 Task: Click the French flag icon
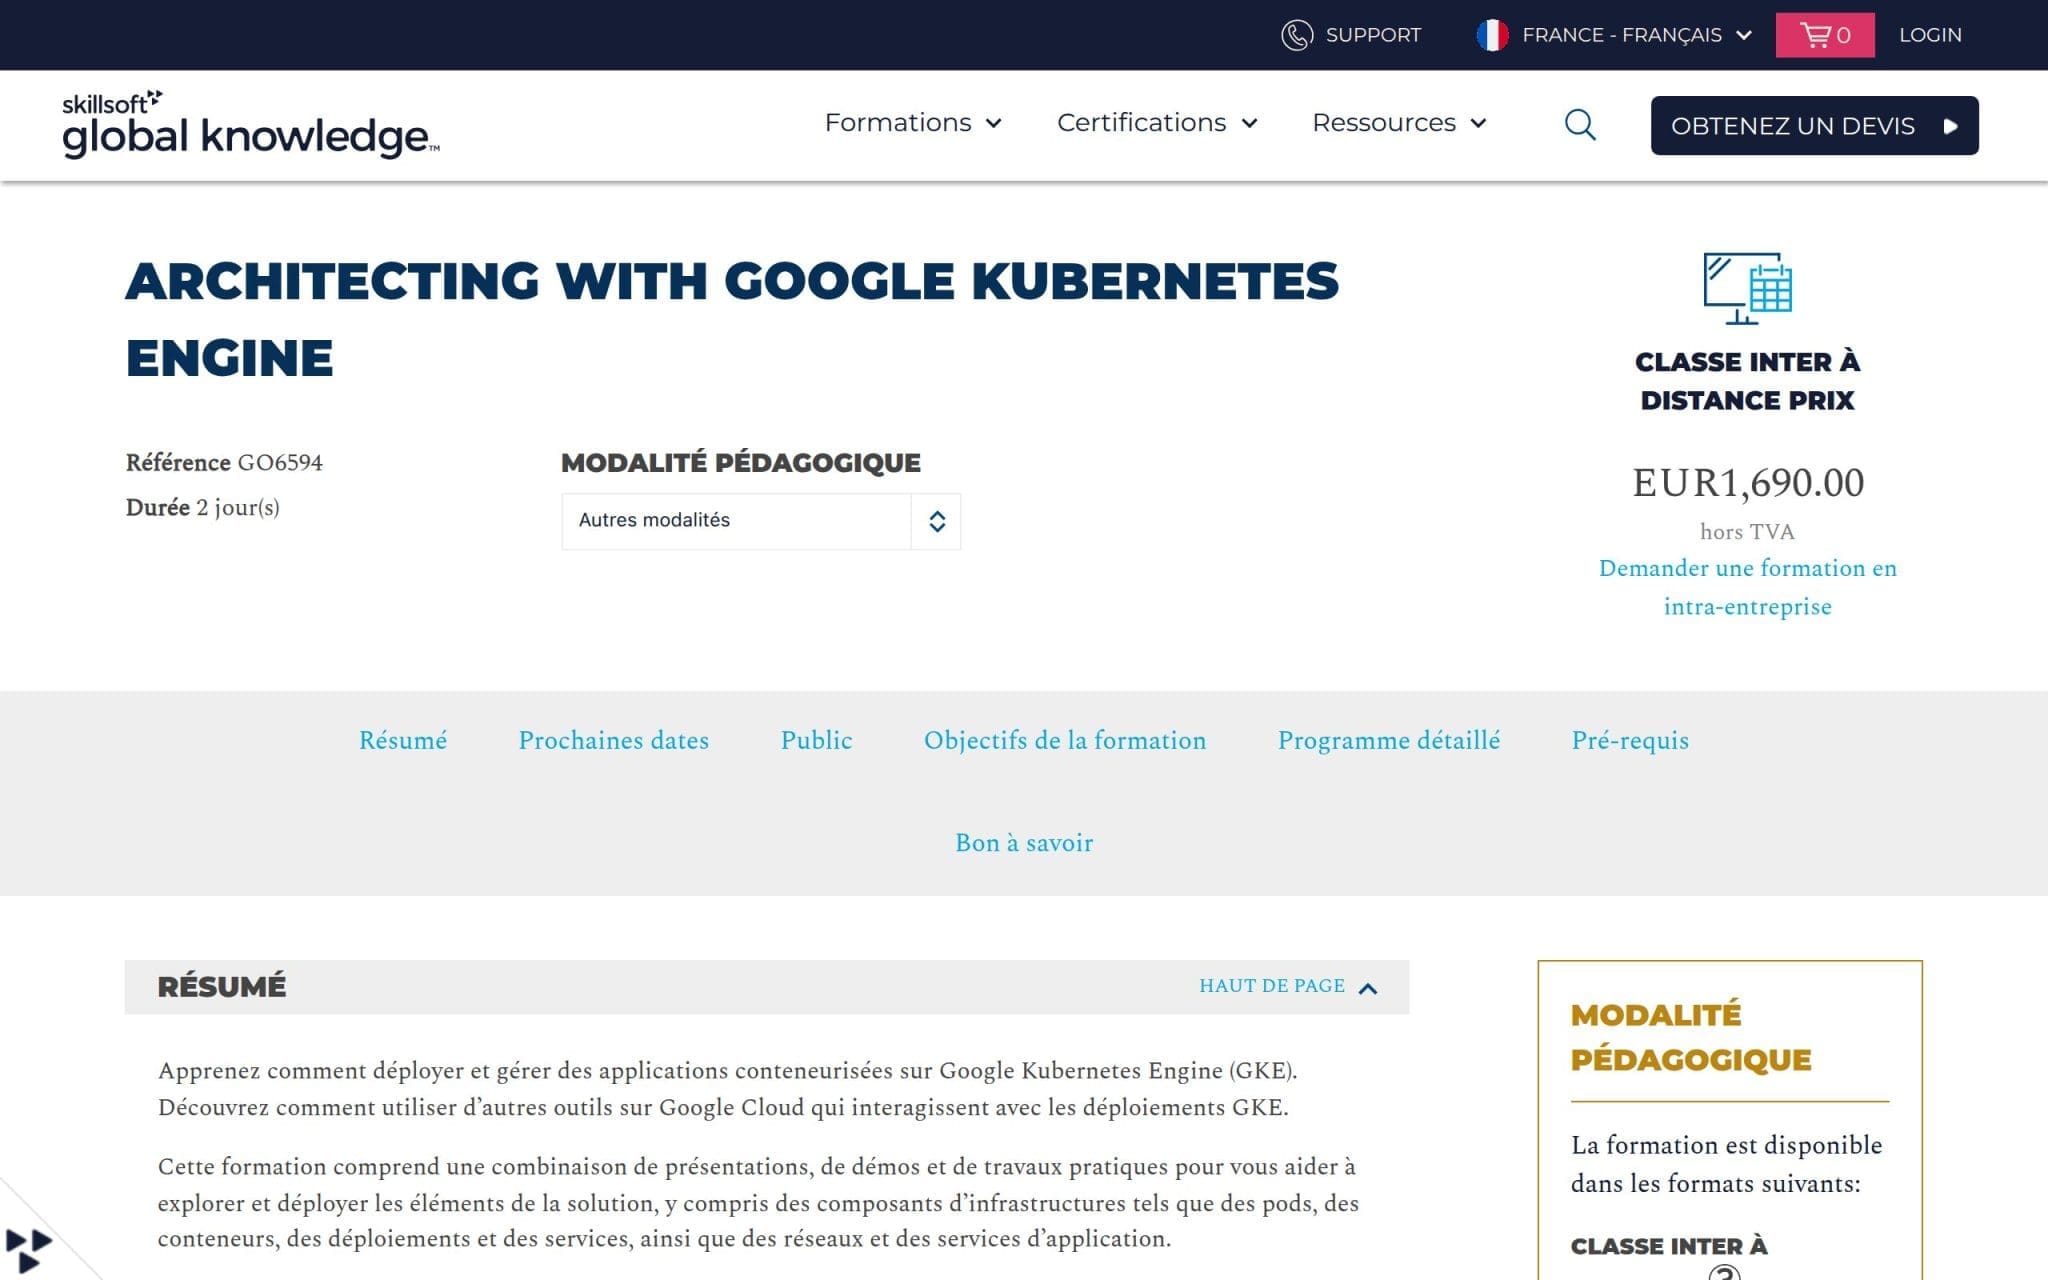click(1492, 35)
